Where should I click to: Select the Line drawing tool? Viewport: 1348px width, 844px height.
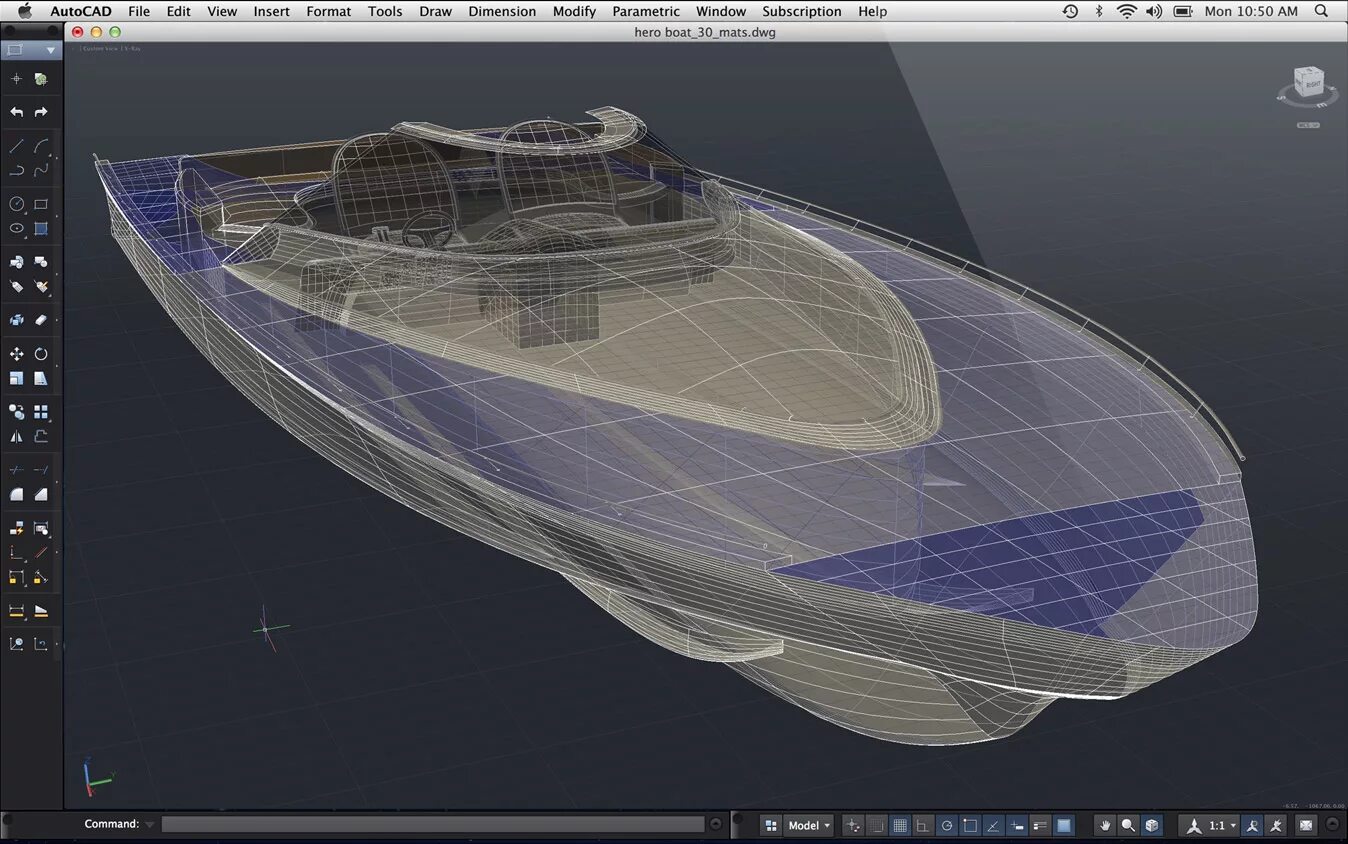pos(16,146)
